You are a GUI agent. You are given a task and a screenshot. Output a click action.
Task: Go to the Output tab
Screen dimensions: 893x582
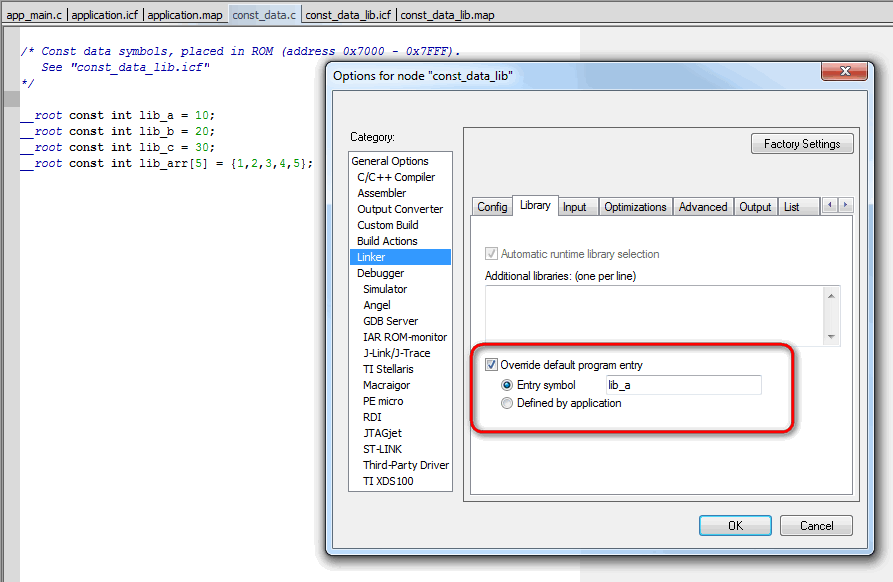[755, 207]
